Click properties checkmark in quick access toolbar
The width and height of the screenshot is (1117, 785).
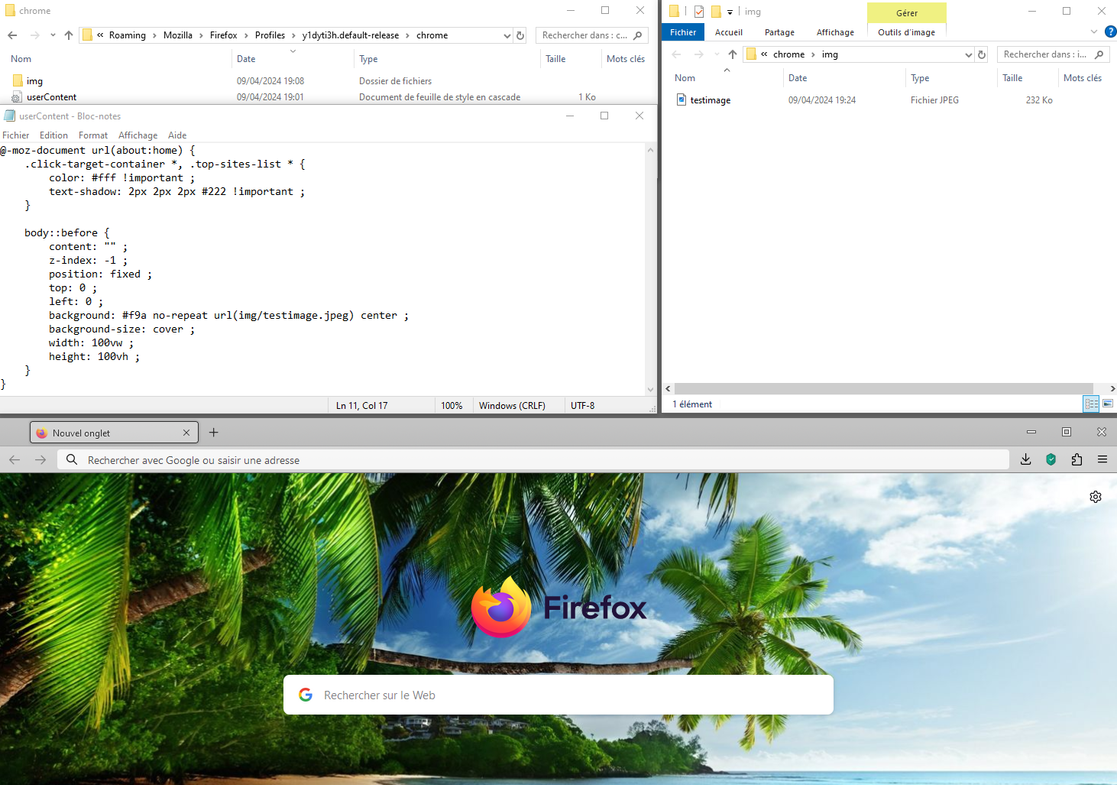pyautogui.click(x=699, y=12)
